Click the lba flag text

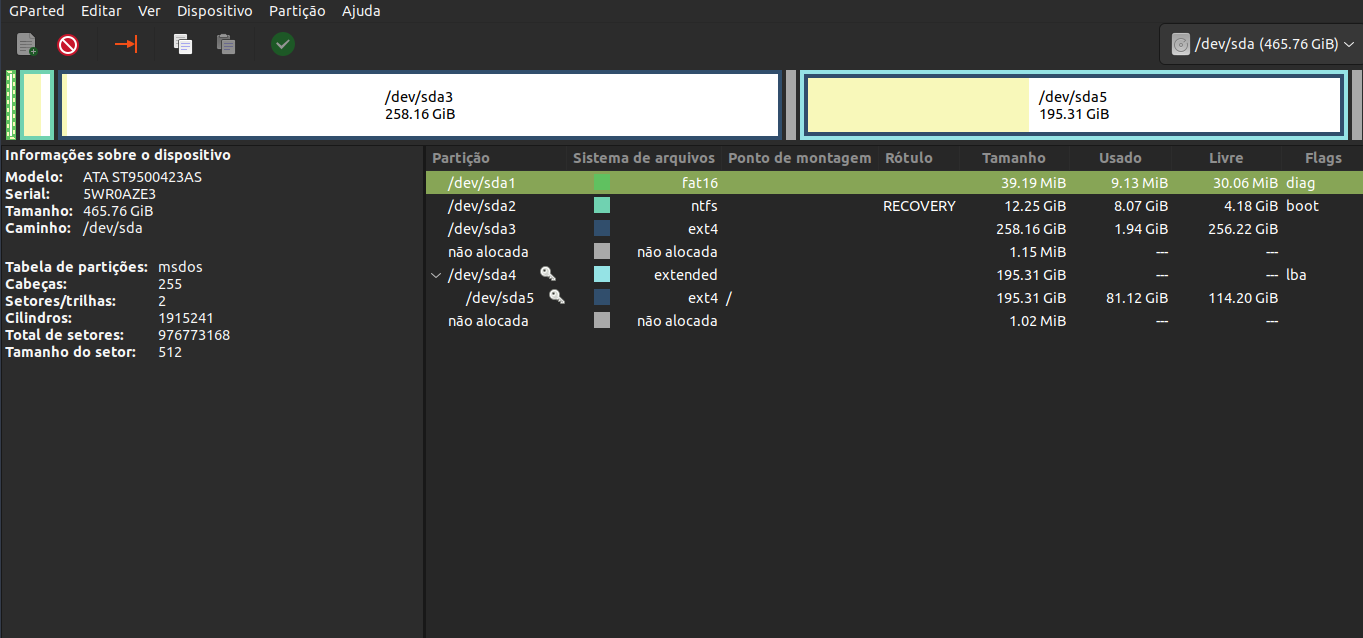click(x=1296, y=275)
